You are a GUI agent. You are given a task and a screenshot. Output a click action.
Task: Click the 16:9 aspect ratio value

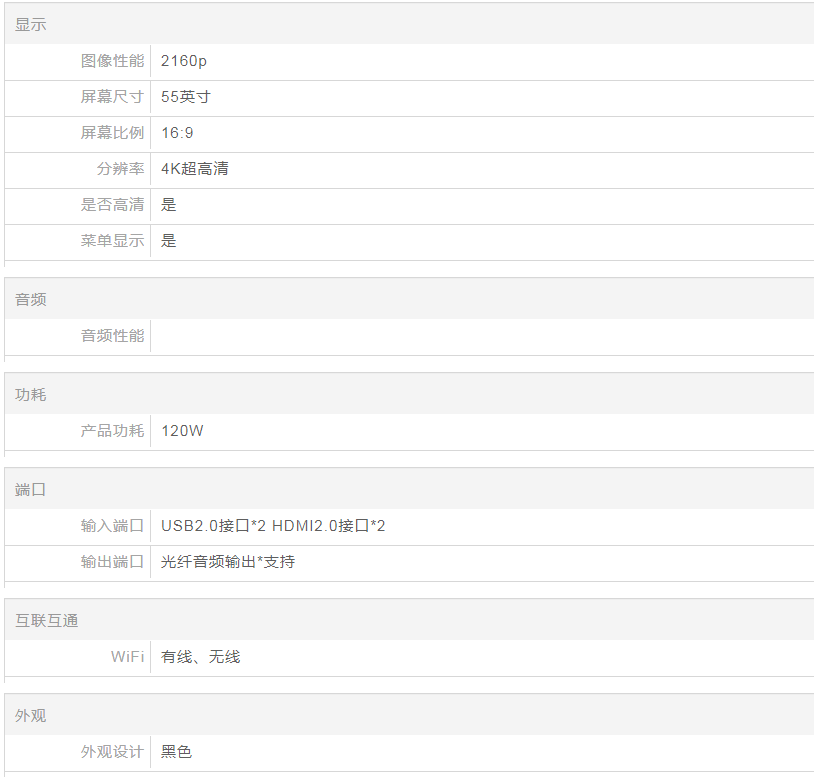pyautogui.click(x=177, y=133)
